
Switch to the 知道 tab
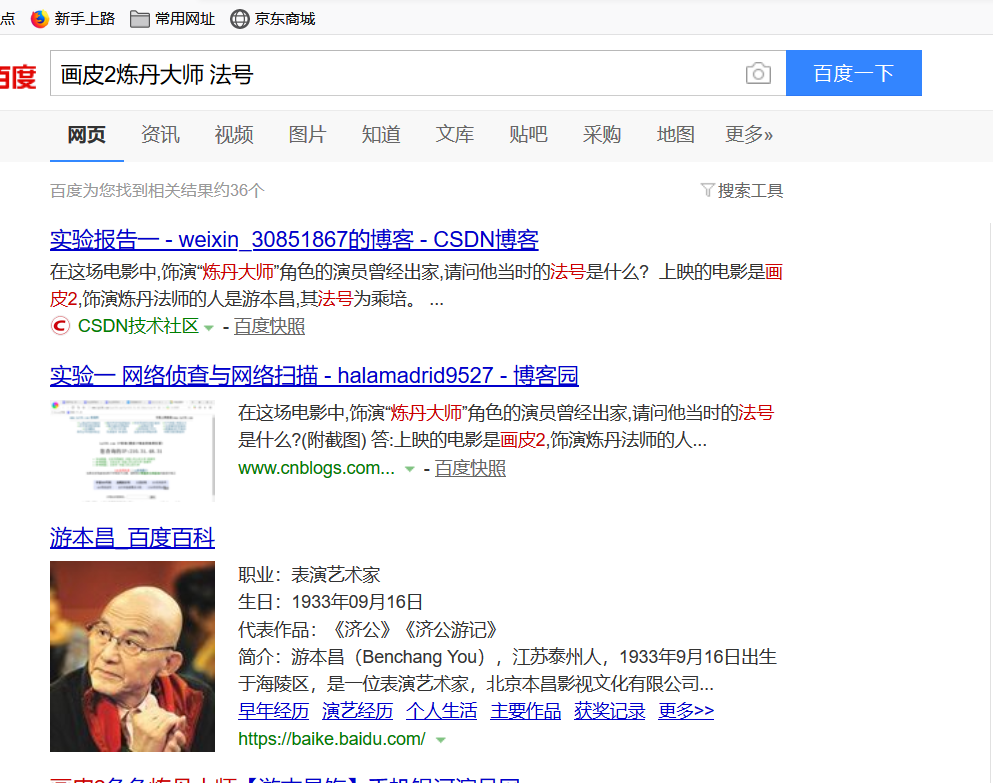pos(381,134)
